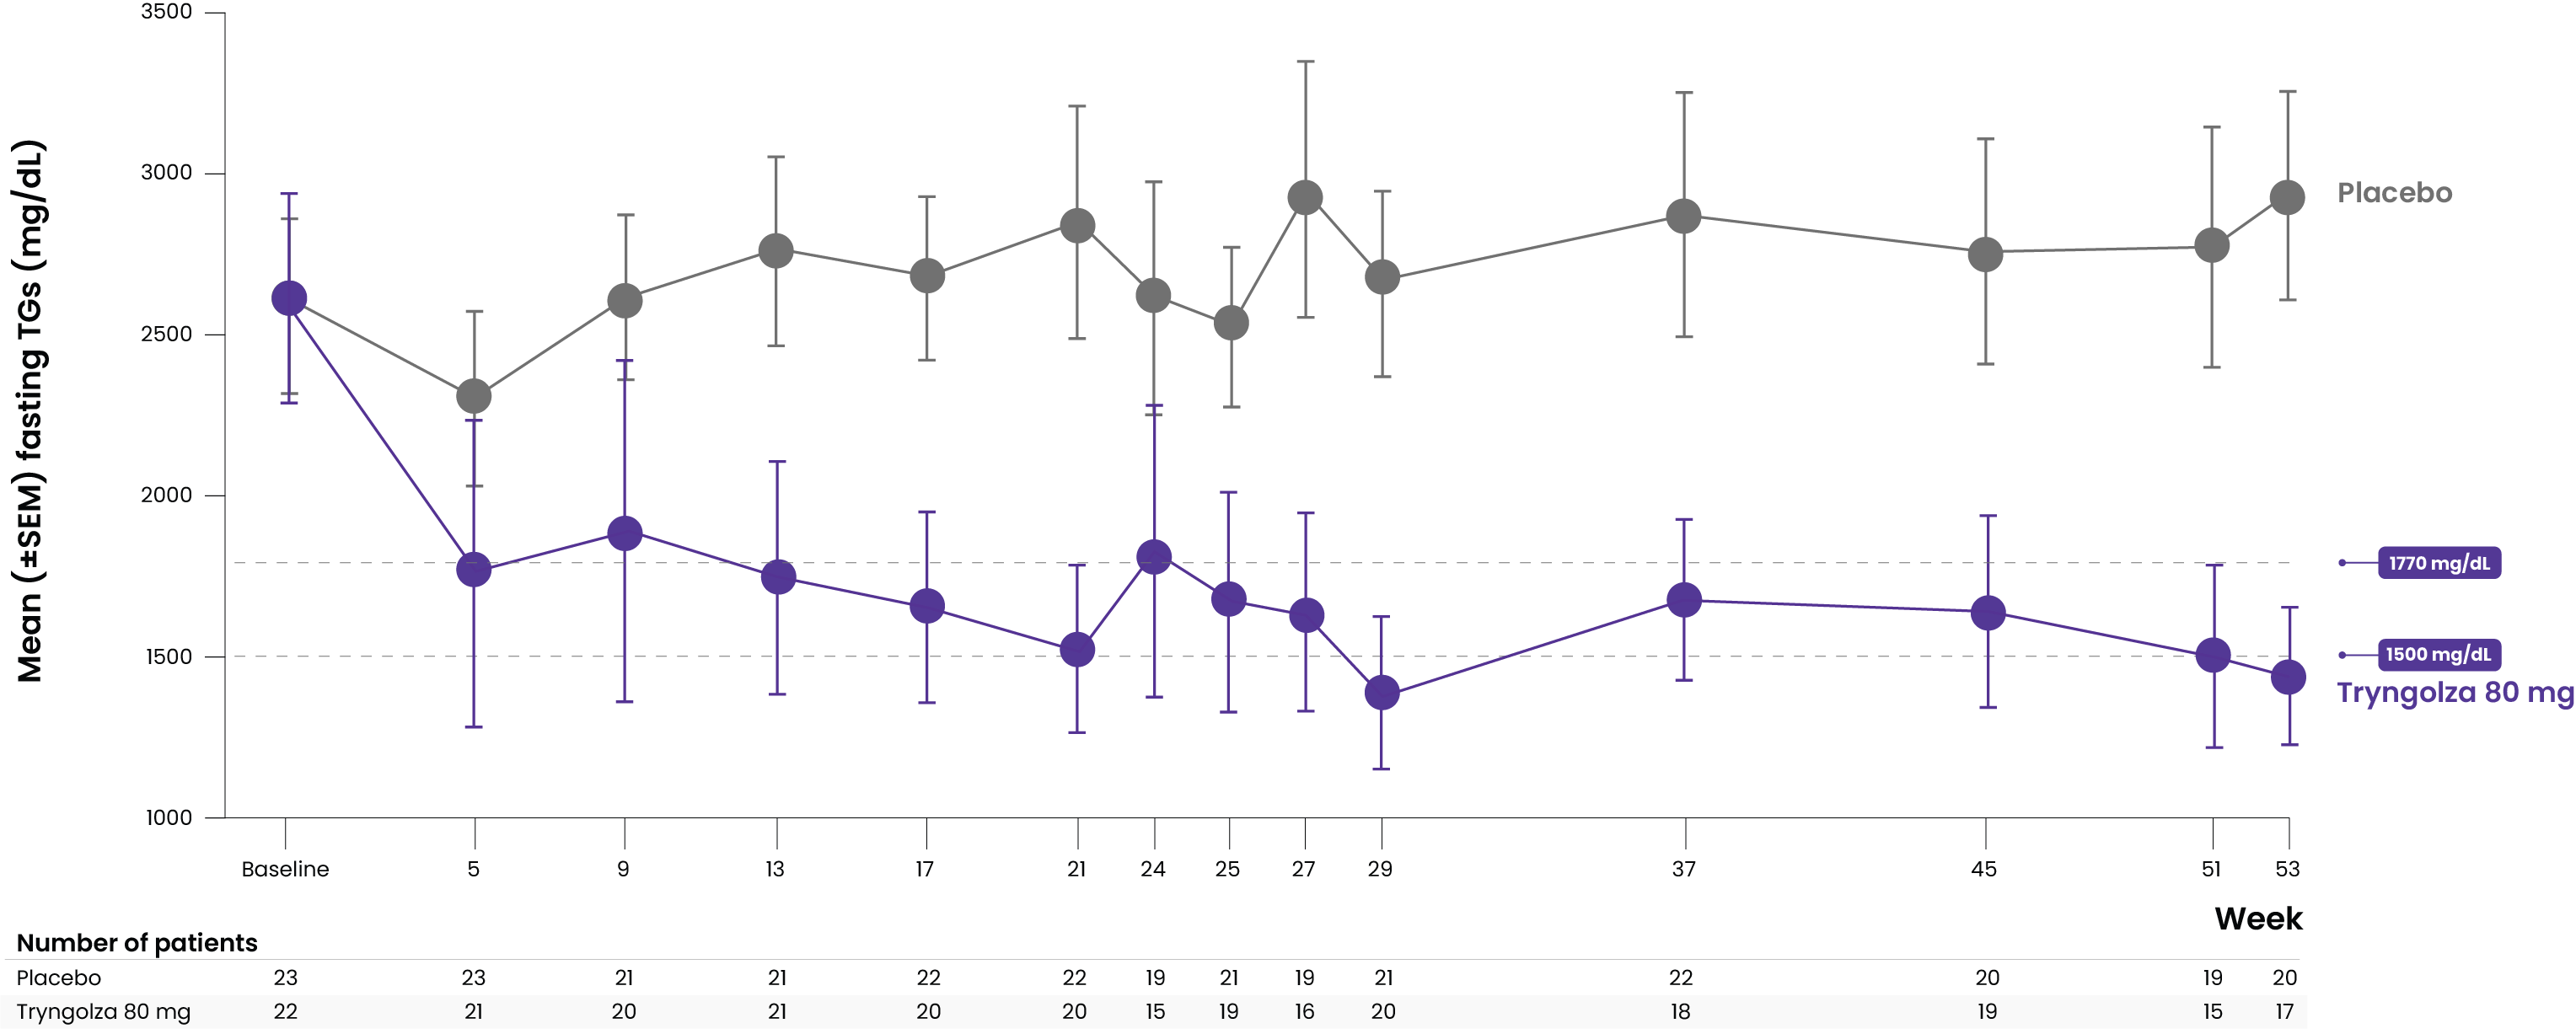Viewport: 2576px width, 1034px height.
Task: Click the Tryngolza marker at week 27
Action: click(x=1306, y=616)
